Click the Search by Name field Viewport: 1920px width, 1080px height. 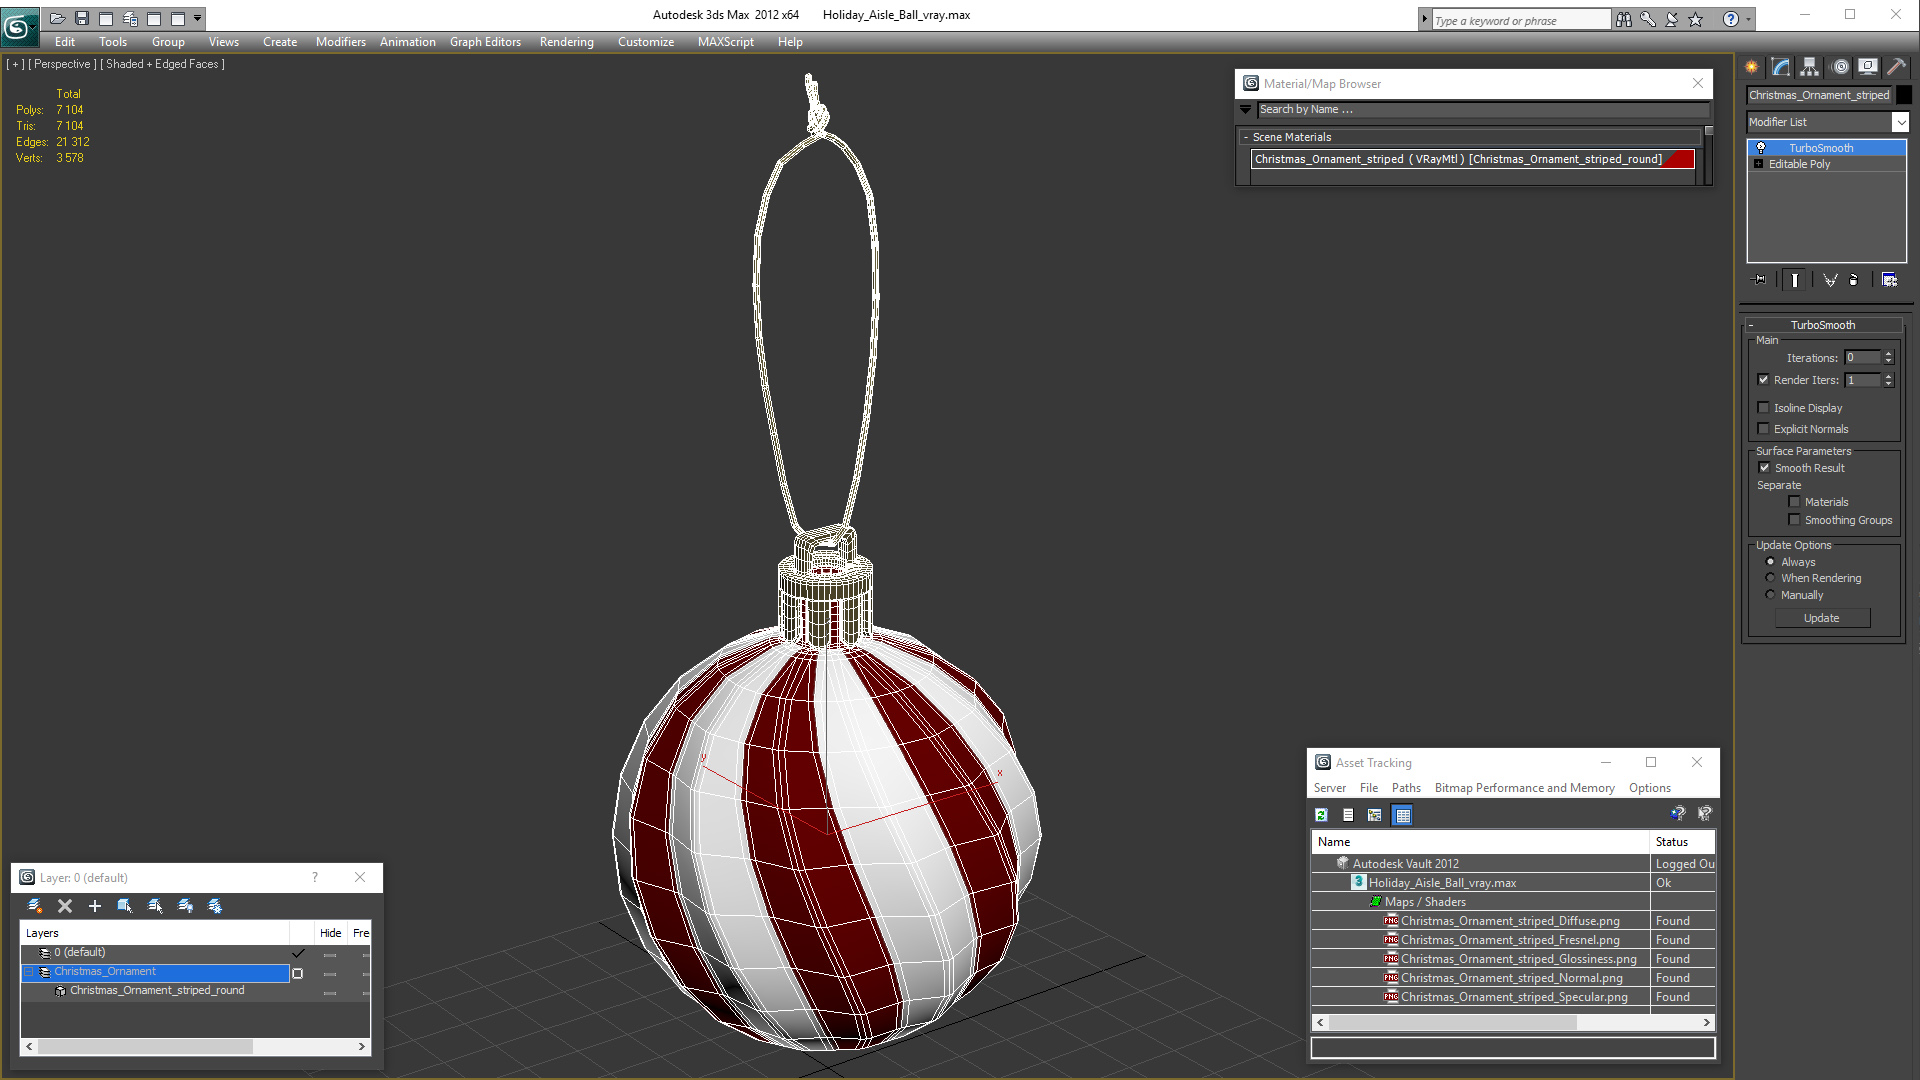click(1480, 110)
